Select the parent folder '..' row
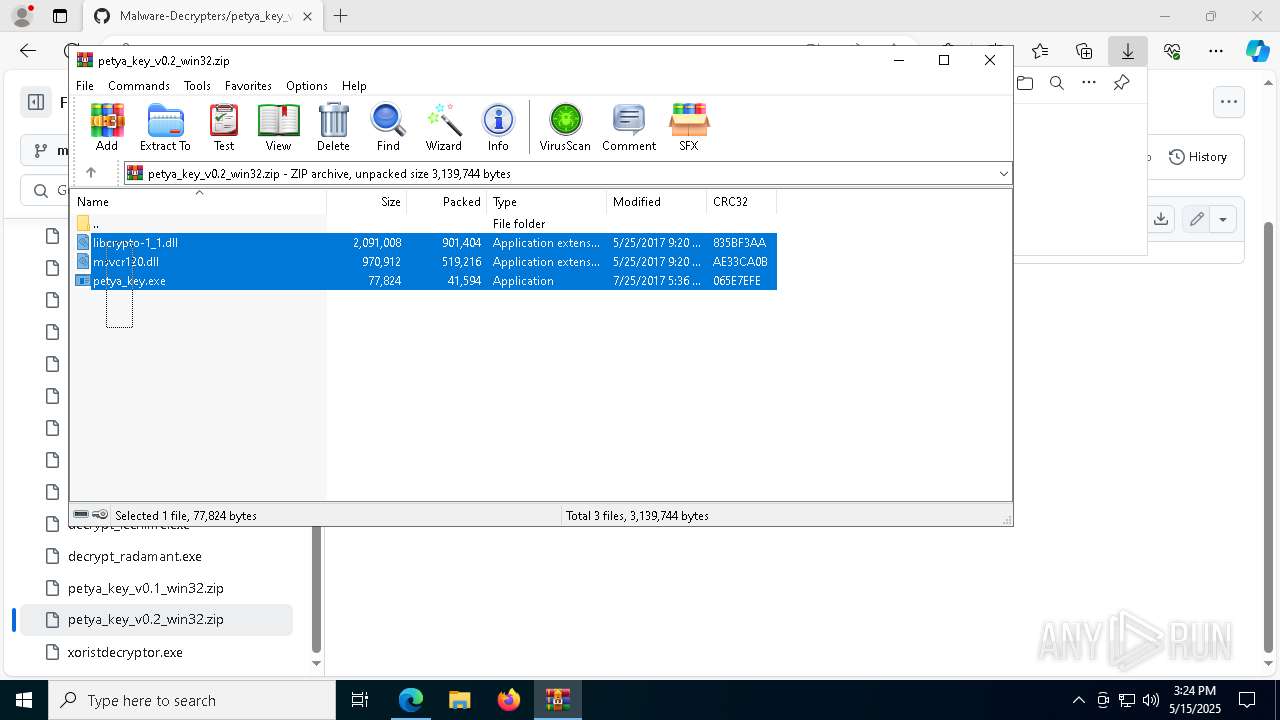The image size is (1280, 720). (x=424, y=224)
